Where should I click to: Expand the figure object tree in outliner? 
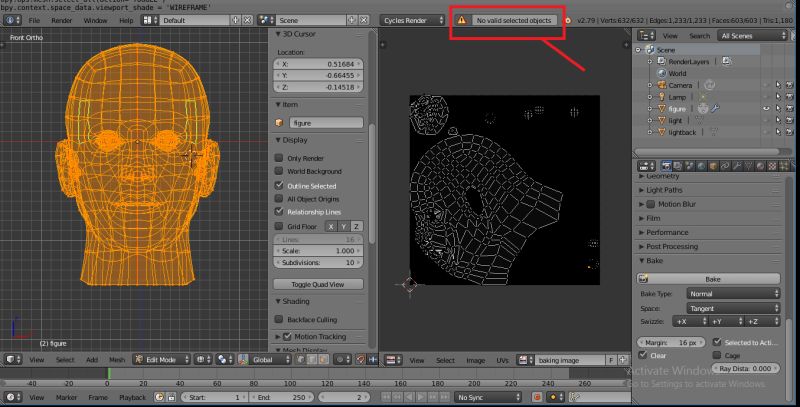coord(650,109)
